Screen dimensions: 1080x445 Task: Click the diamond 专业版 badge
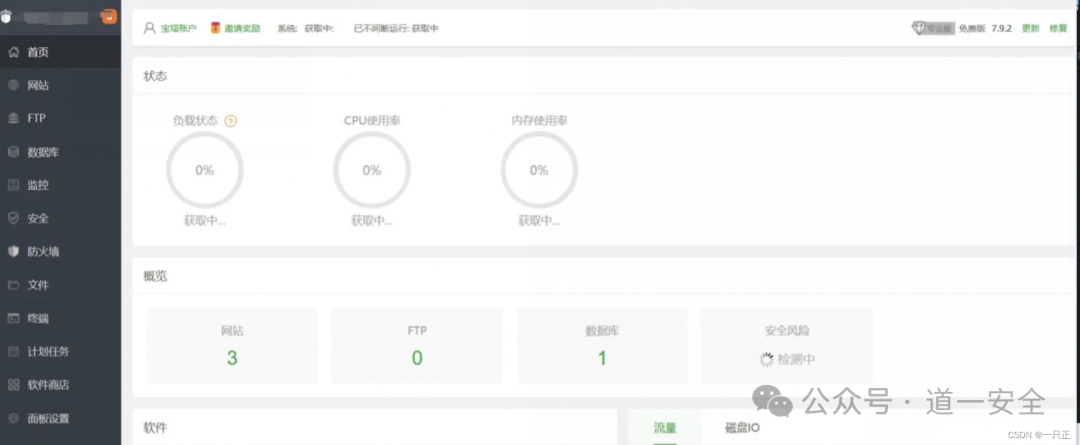pos(933,28)
